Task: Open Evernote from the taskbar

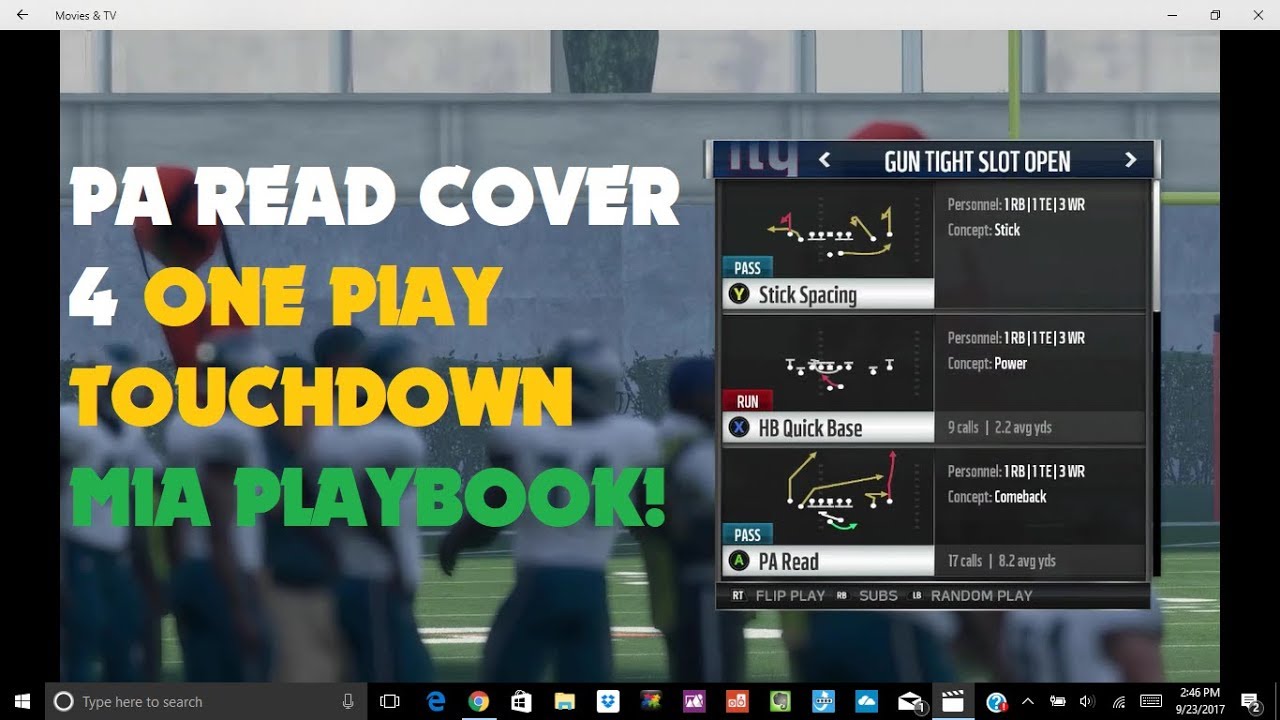Action: click(x=779, y=701)
